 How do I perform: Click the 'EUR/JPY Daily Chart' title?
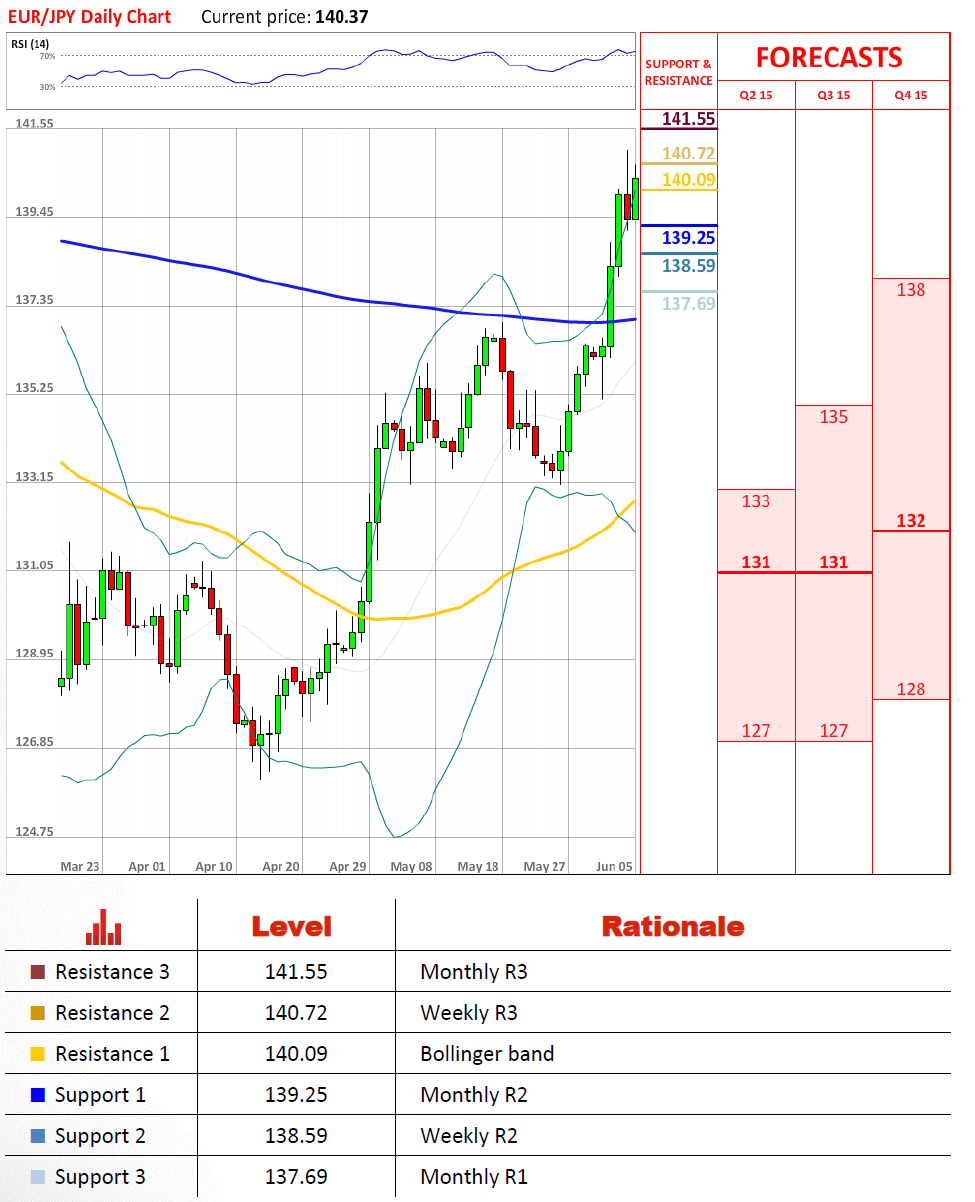point(90,17)
